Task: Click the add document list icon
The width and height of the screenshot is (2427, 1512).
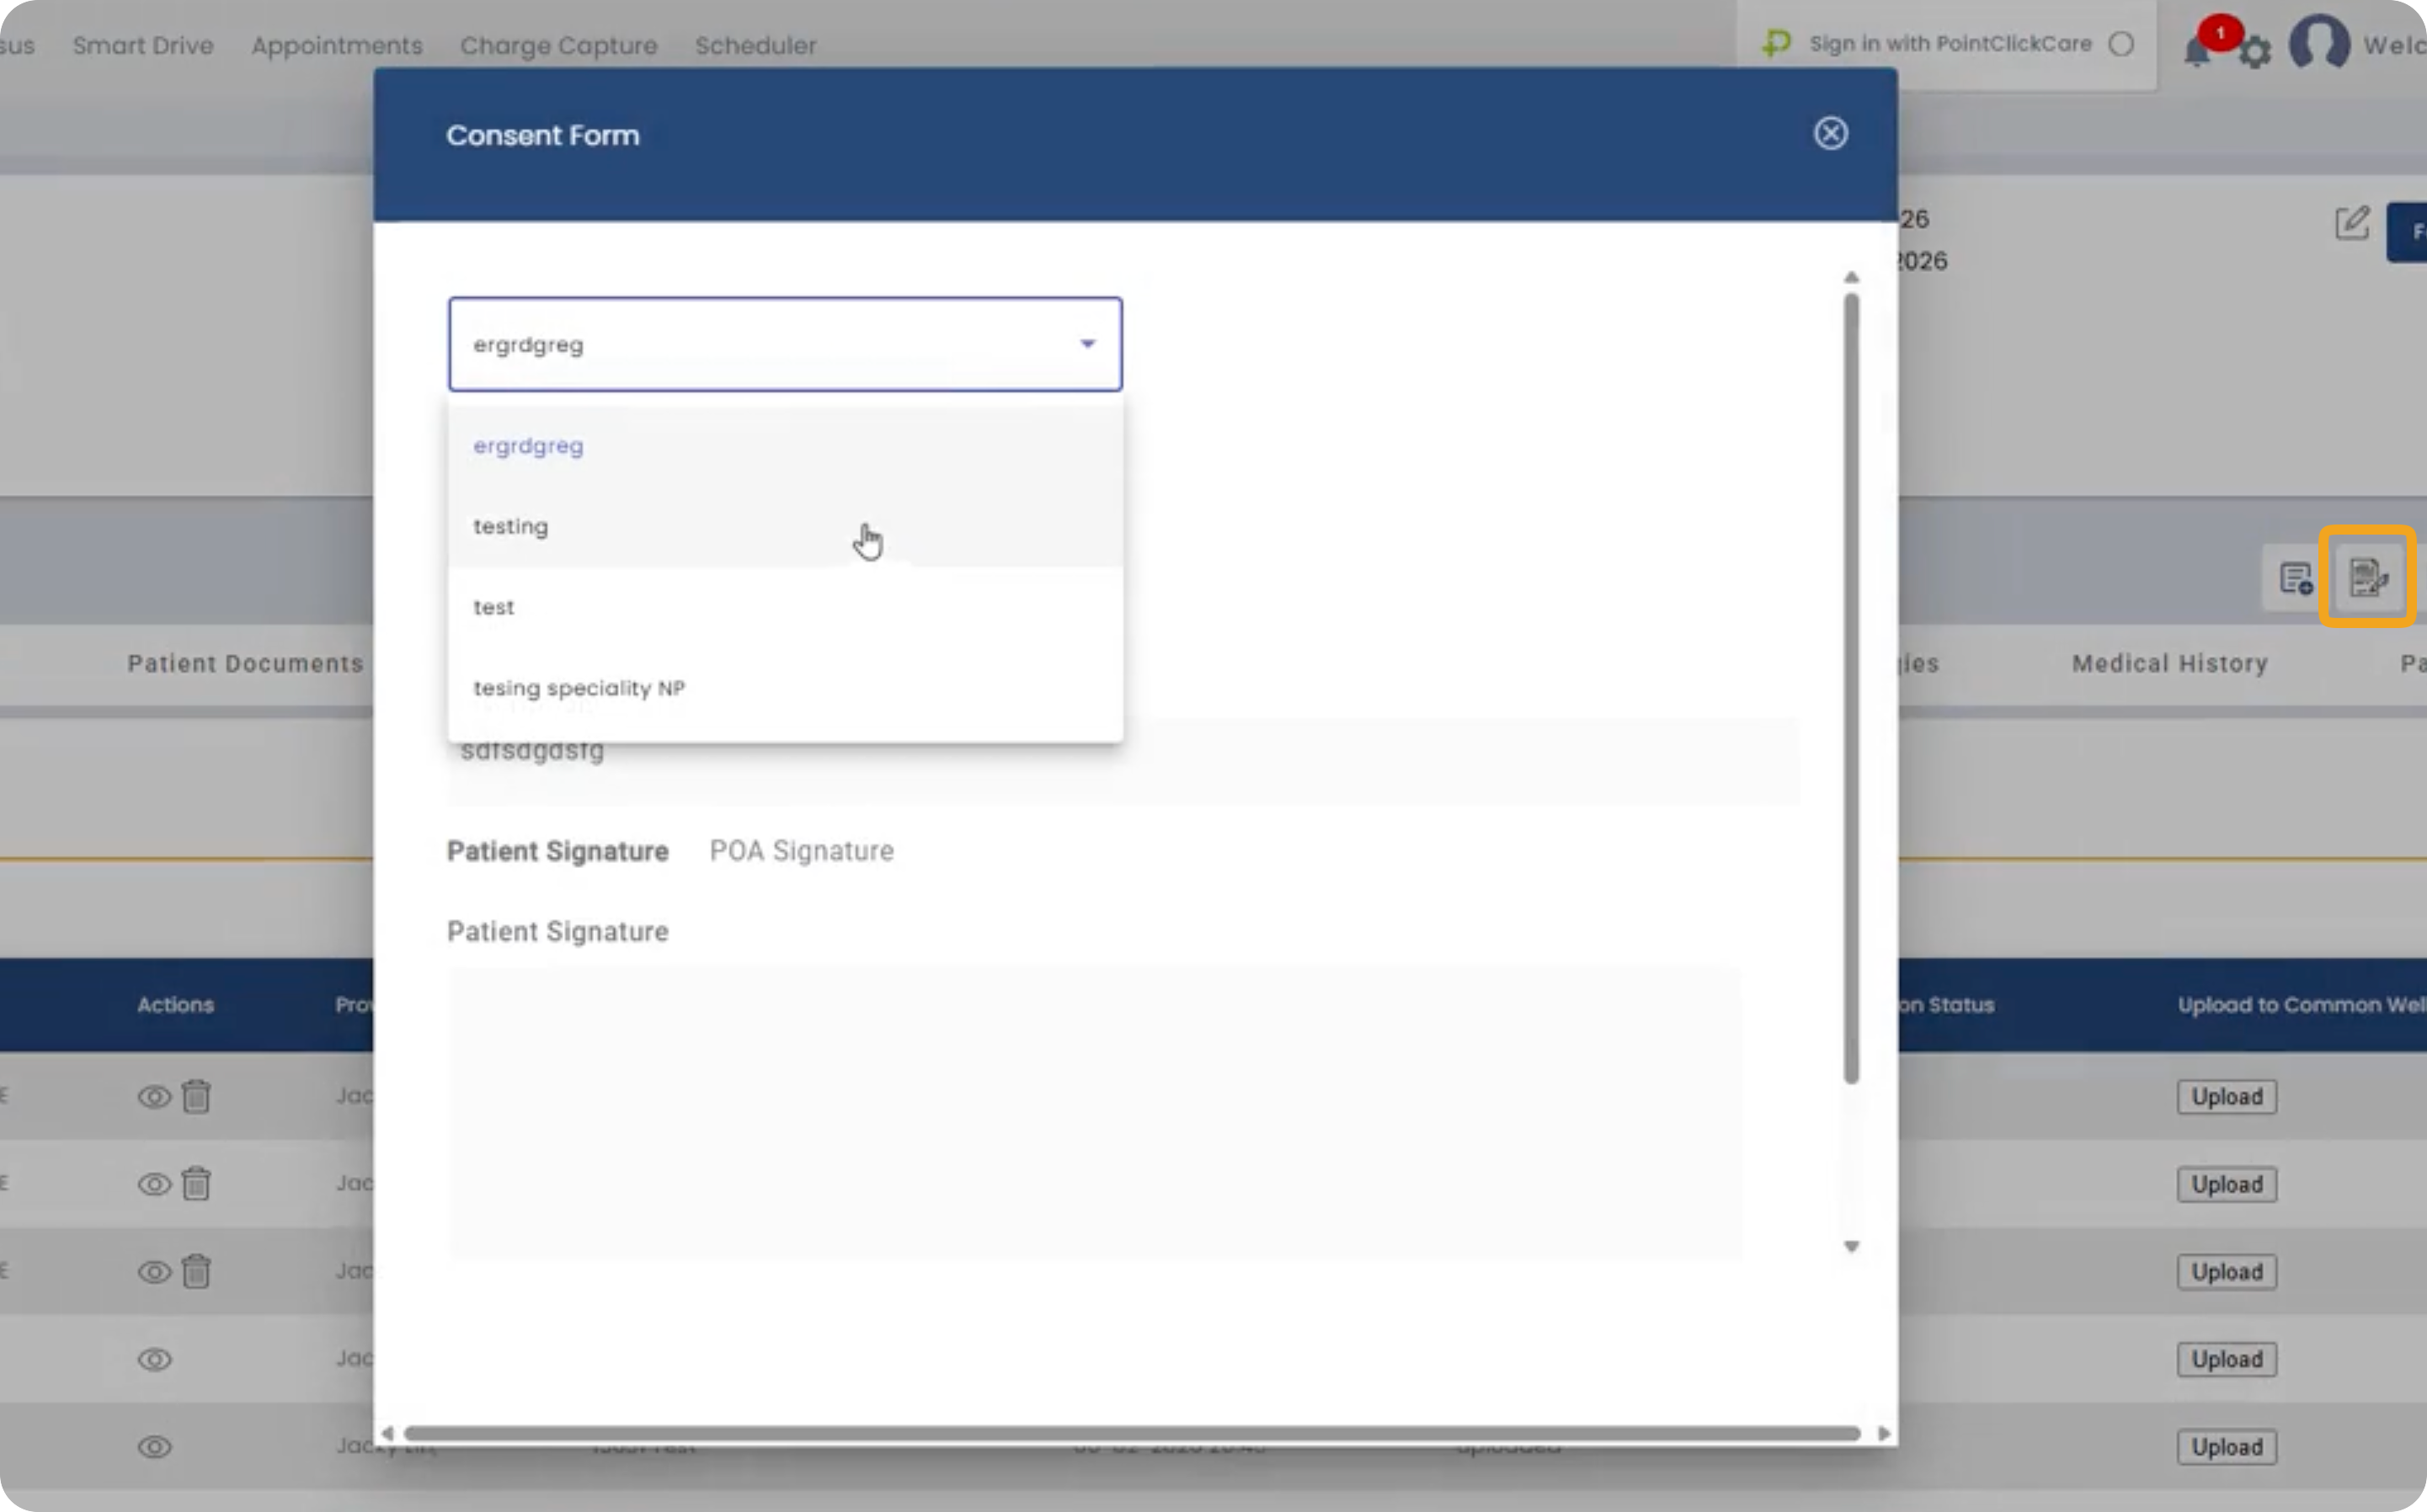Action: [x=2295, y=578]
